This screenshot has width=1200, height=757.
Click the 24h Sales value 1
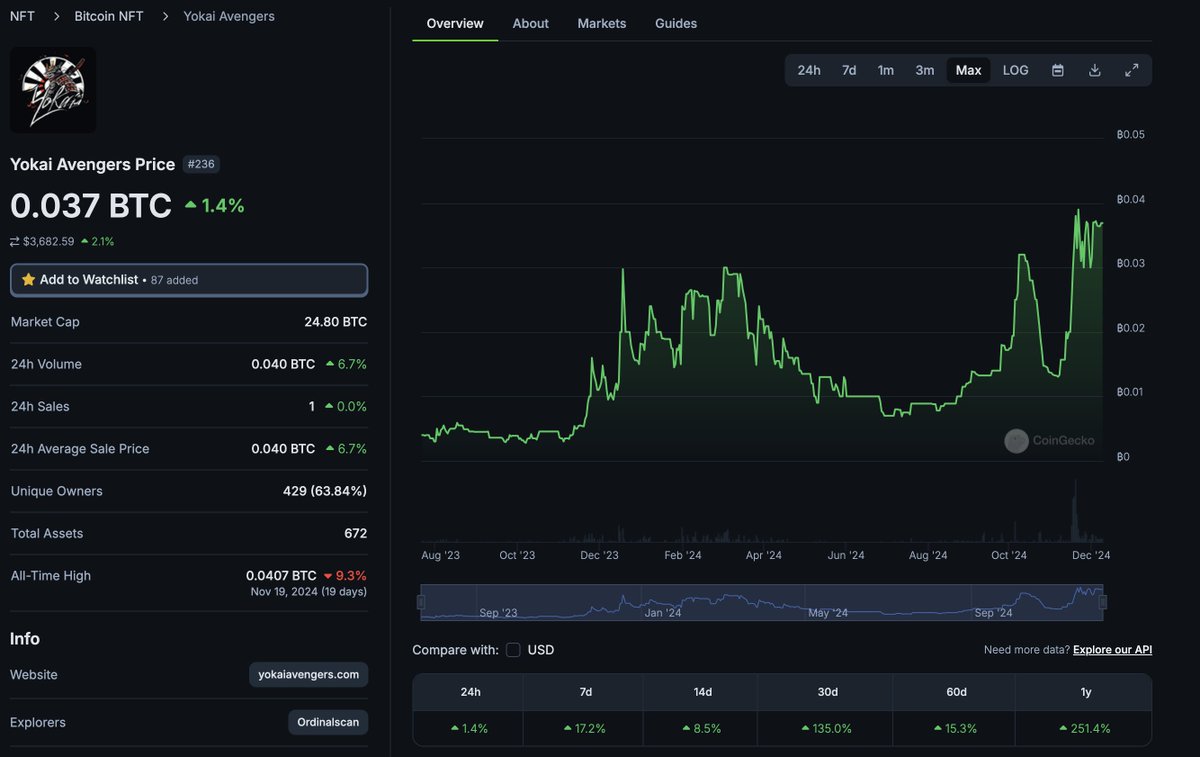pos(312,406)
